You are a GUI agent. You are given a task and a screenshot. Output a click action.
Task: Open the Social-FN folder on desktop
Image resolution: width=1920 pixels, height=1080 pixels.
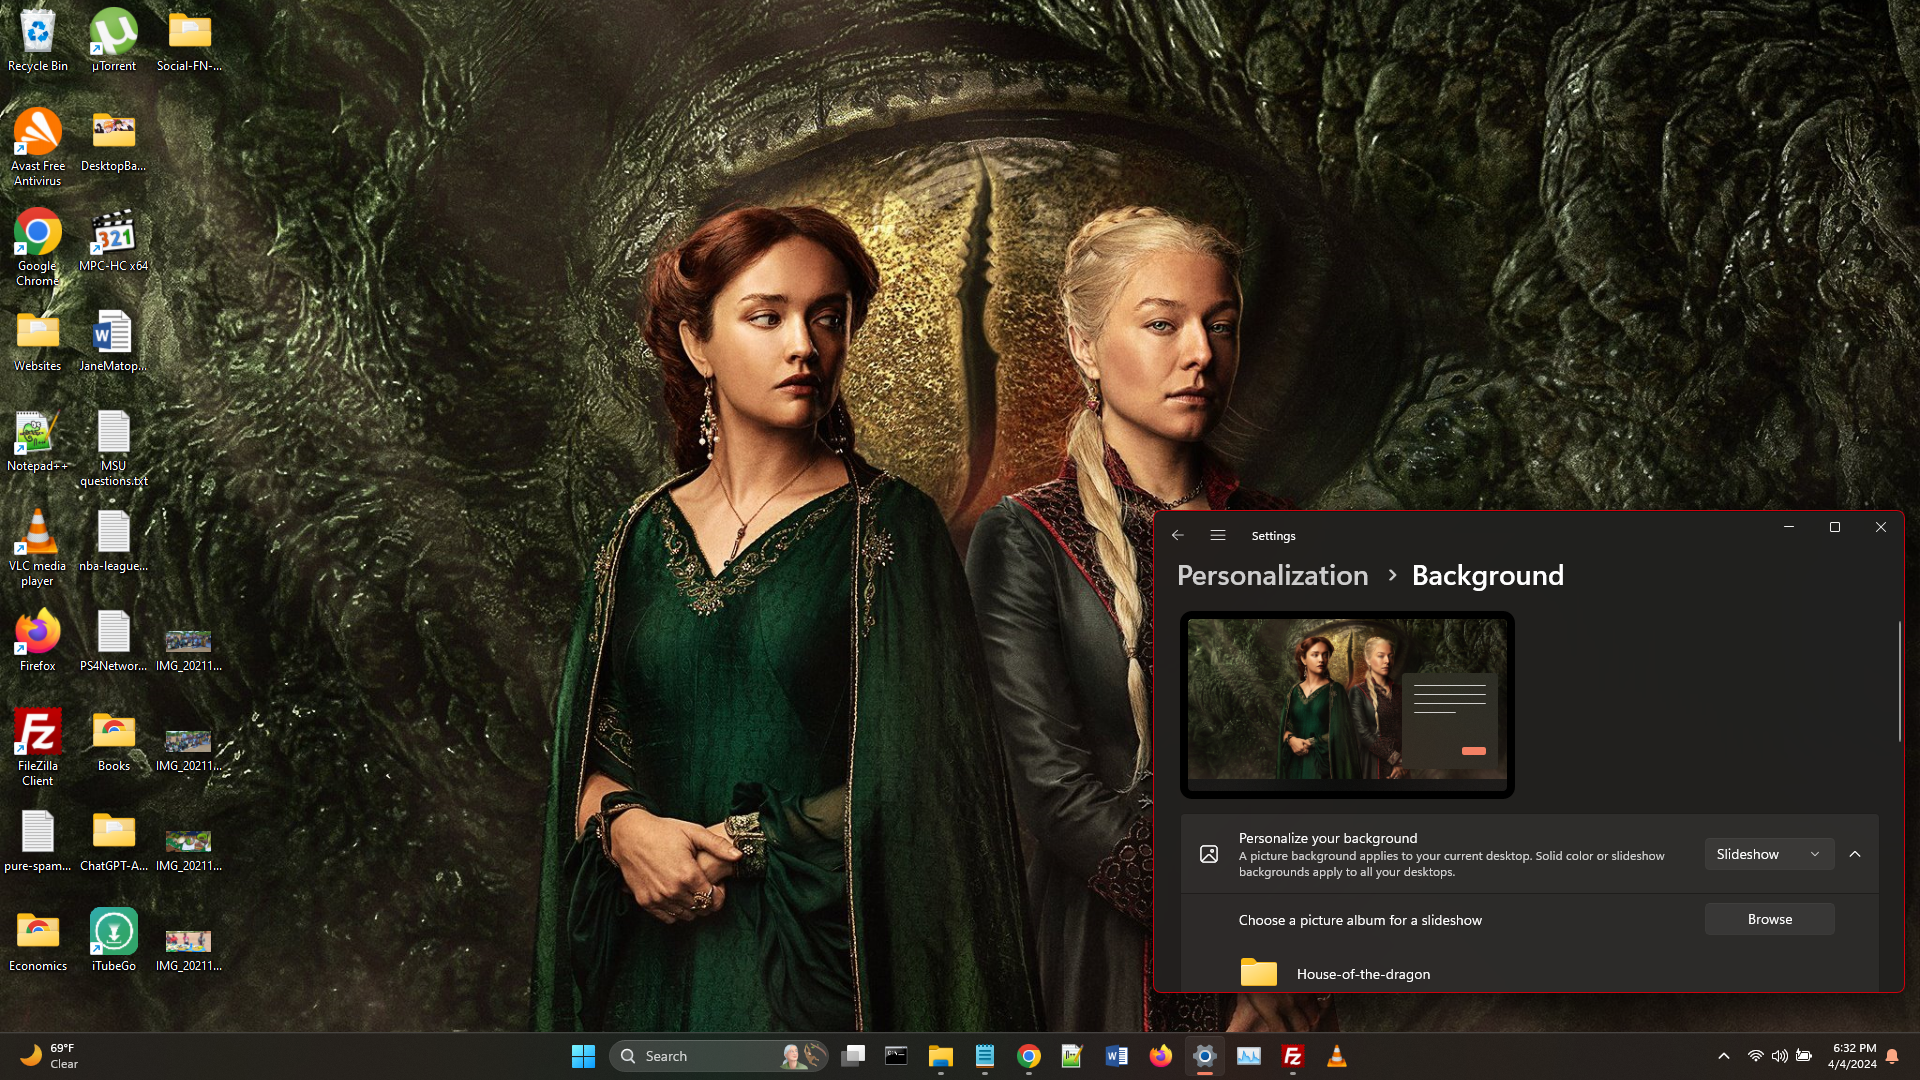click(189, 40)
